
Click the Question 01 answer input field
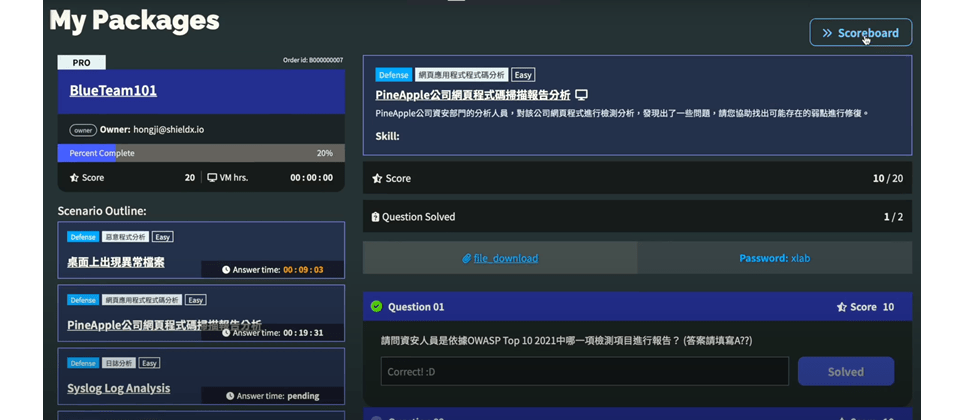pos(584,371)
